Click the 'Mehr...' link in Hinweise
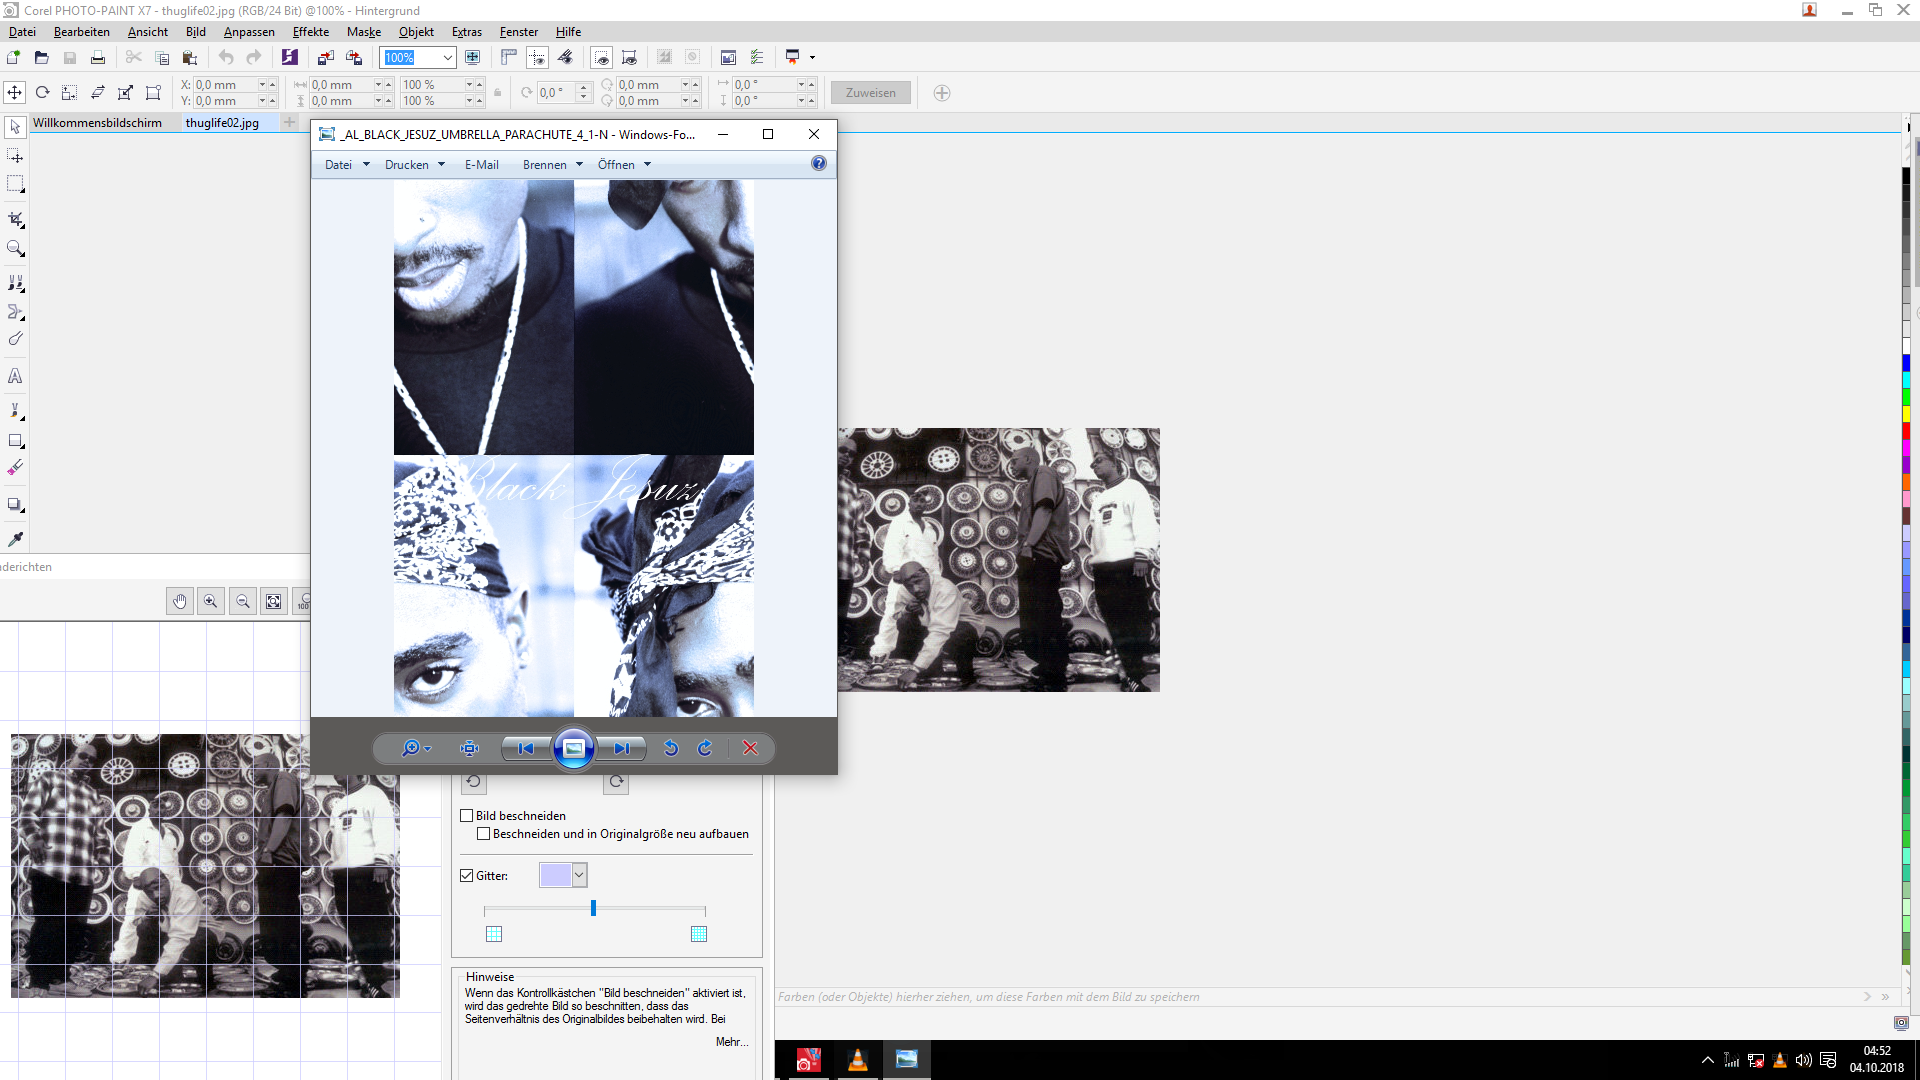 tap(731, 1042)
